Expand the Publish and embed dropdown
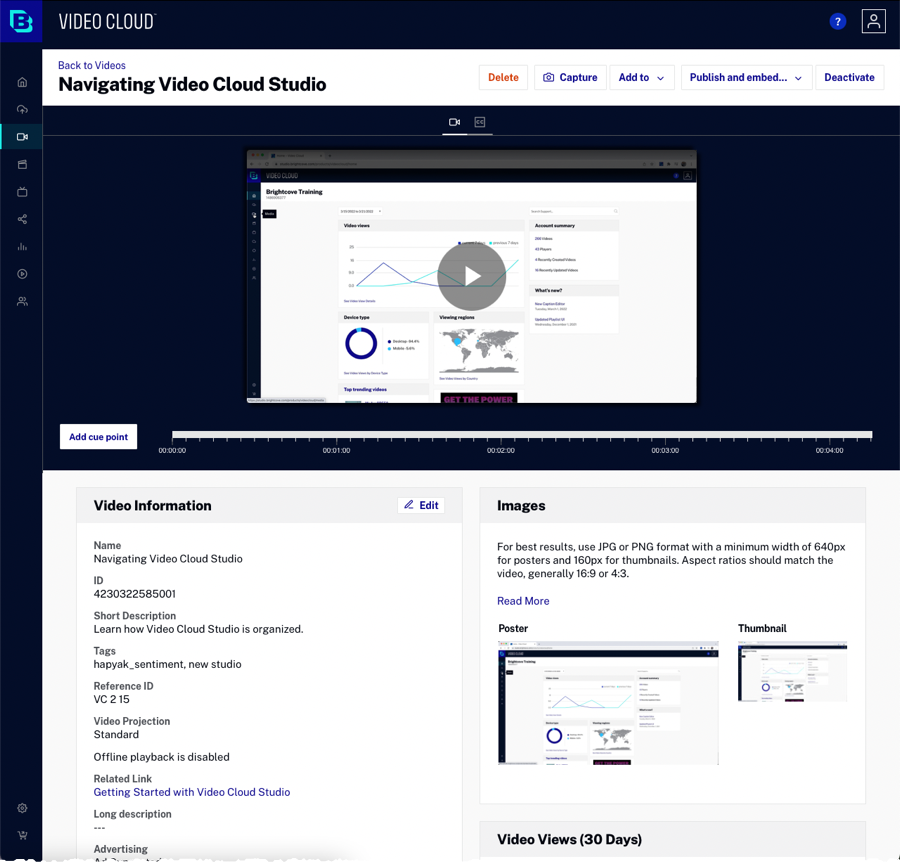Screen dimensions: 900x862 click(745, 78)
